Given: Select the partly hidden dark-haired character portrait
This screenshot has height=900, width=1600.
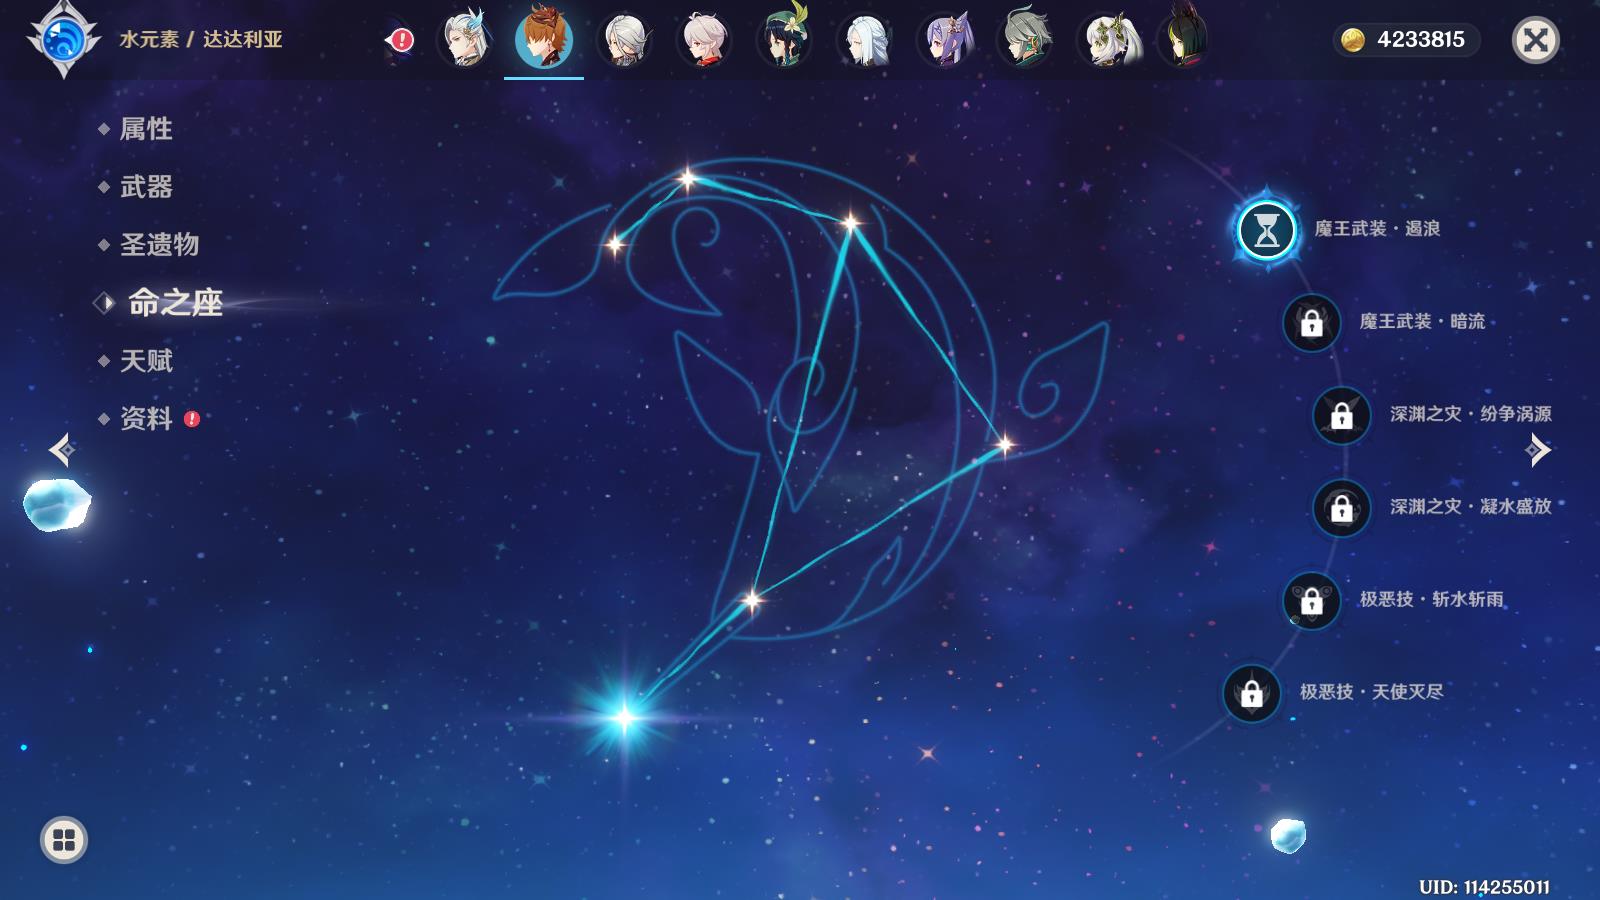Looking at the screenshot, I should tap(1183, 38).
